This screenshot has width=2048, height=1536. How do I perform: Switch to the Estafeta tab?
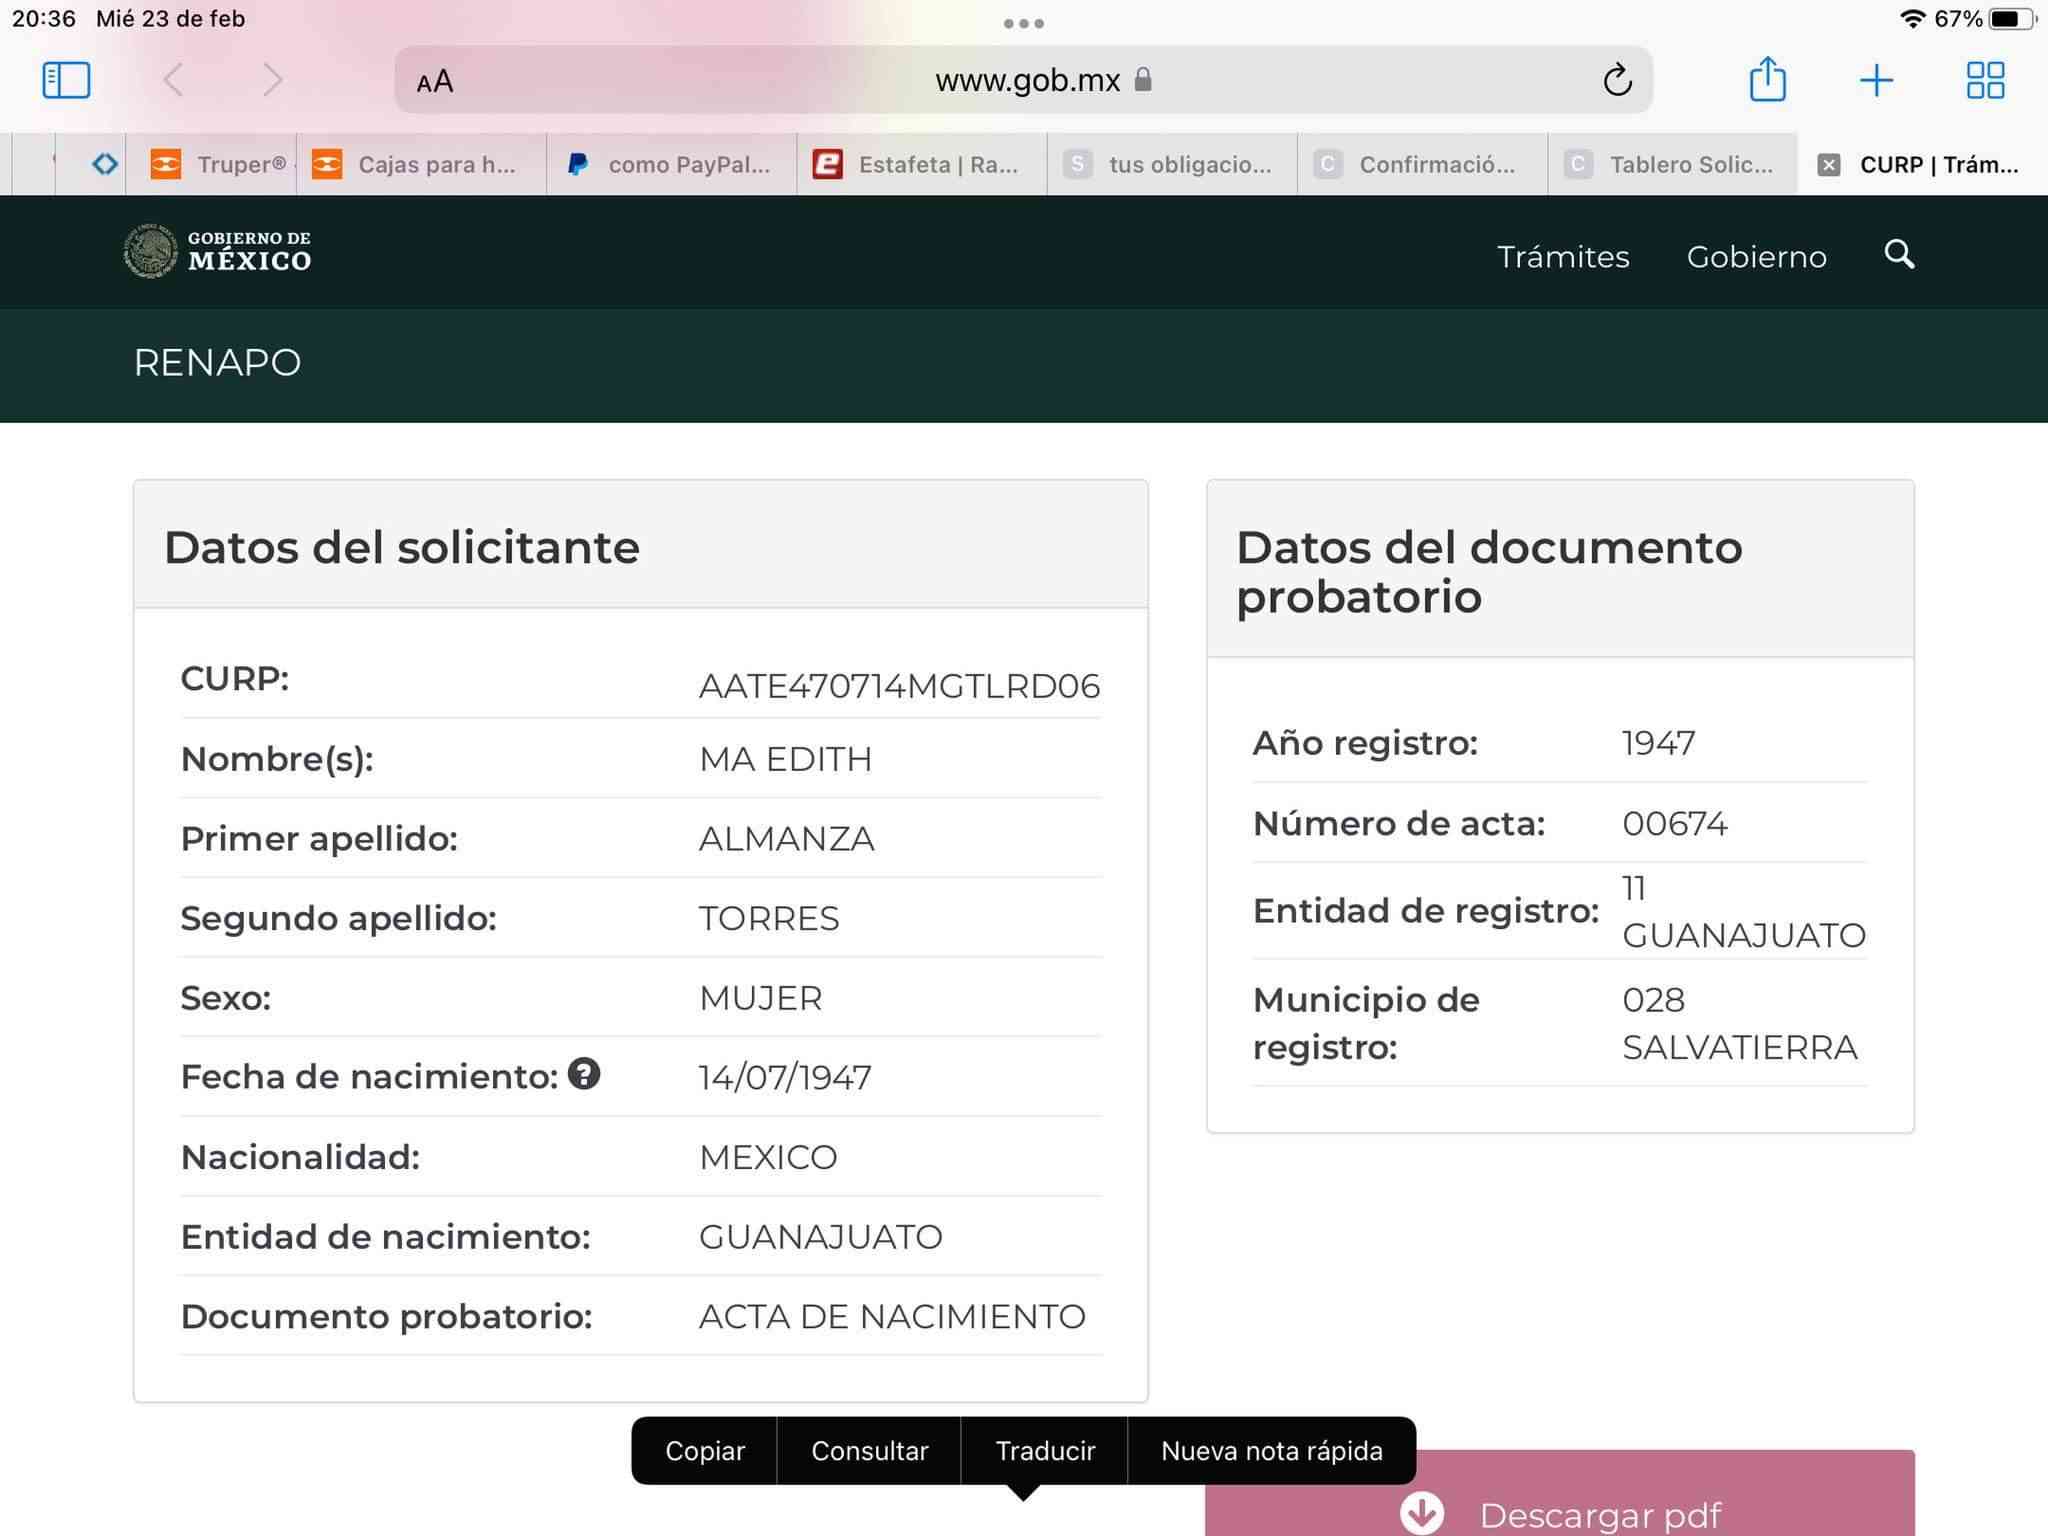920,165
